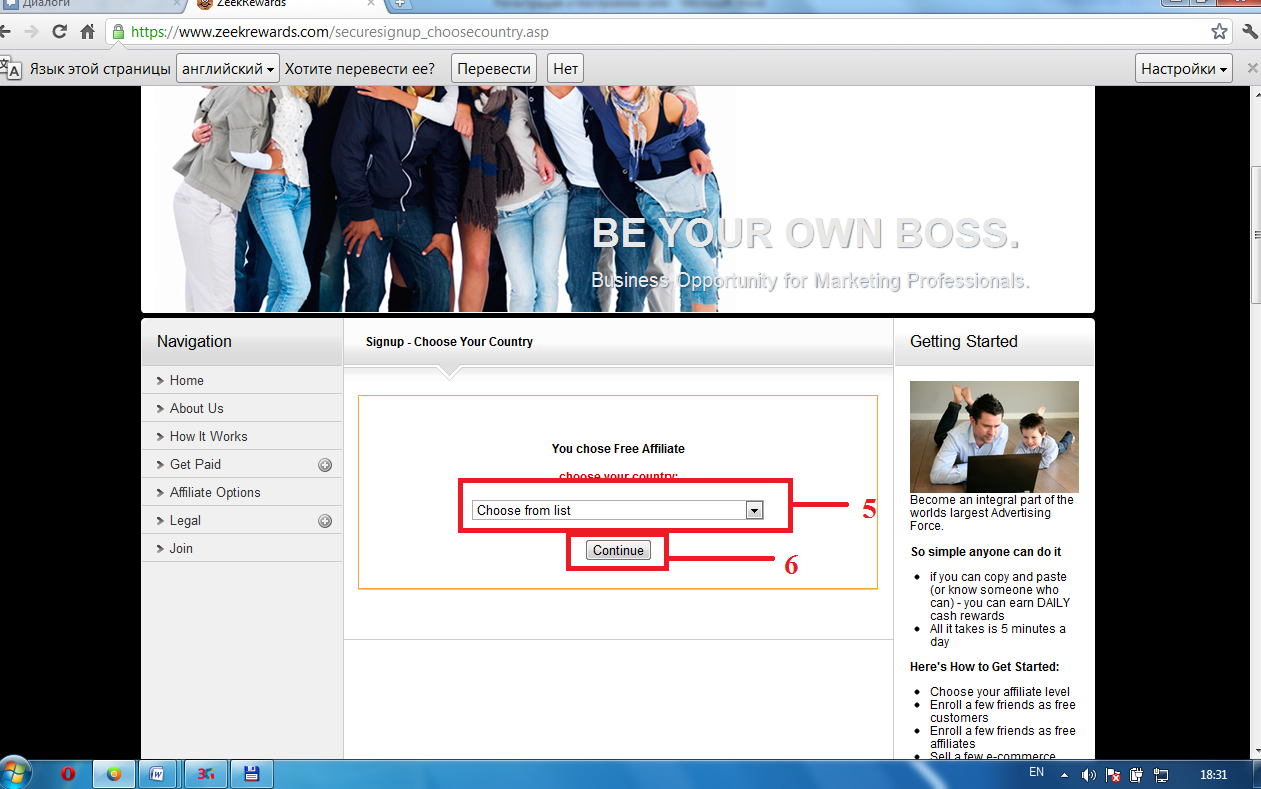Open the 3G modem app in the taskbar
This screenshot has width=1261, height=789.
pyautogui.click(x=205, y=774)
